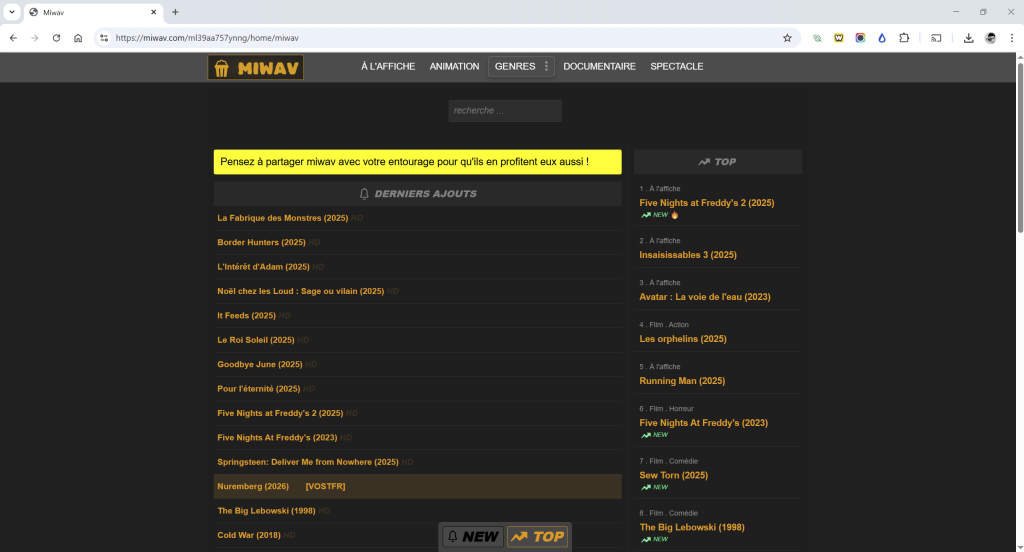The width and height of the screenshot is (1024, 552).
Task: Click the MIWAV popcorn logo
Action: pos(255,67)
